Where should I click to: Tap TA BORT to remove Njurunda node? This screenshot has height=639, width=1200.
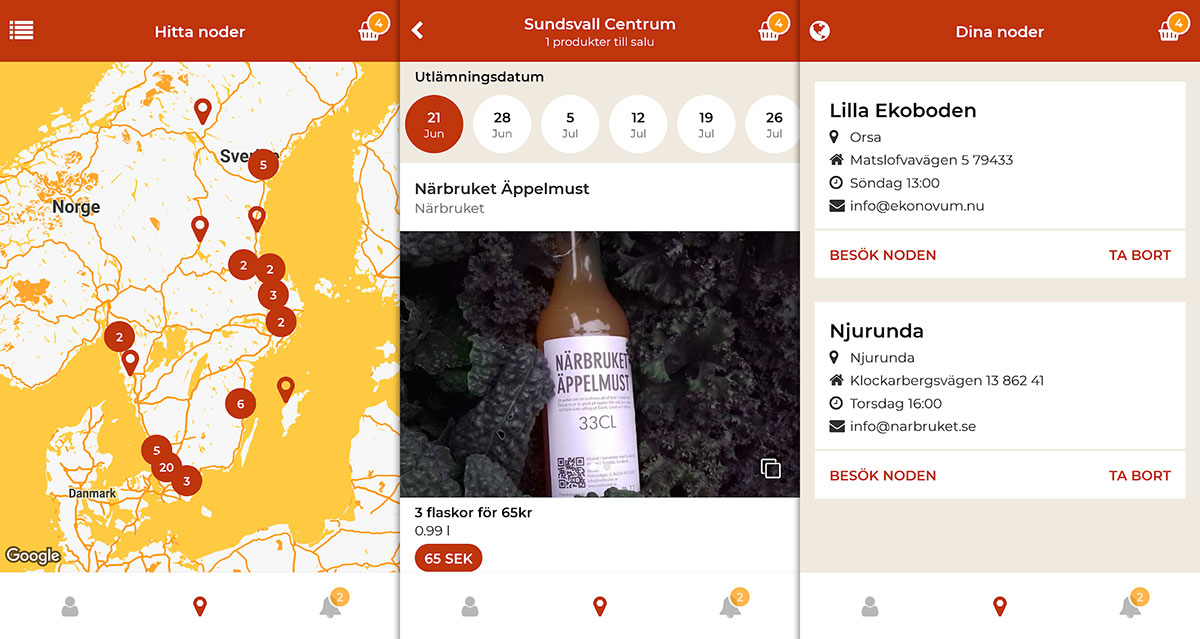pyautogui.click(x=1139, y=475)
